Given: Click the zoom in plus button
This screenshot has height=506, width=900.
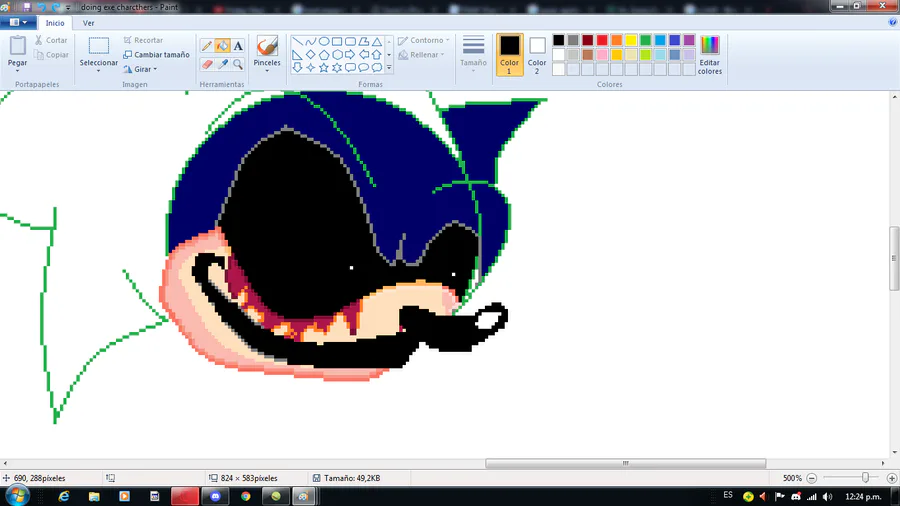Looking at the screenshot, I should [x=891, y=478].
